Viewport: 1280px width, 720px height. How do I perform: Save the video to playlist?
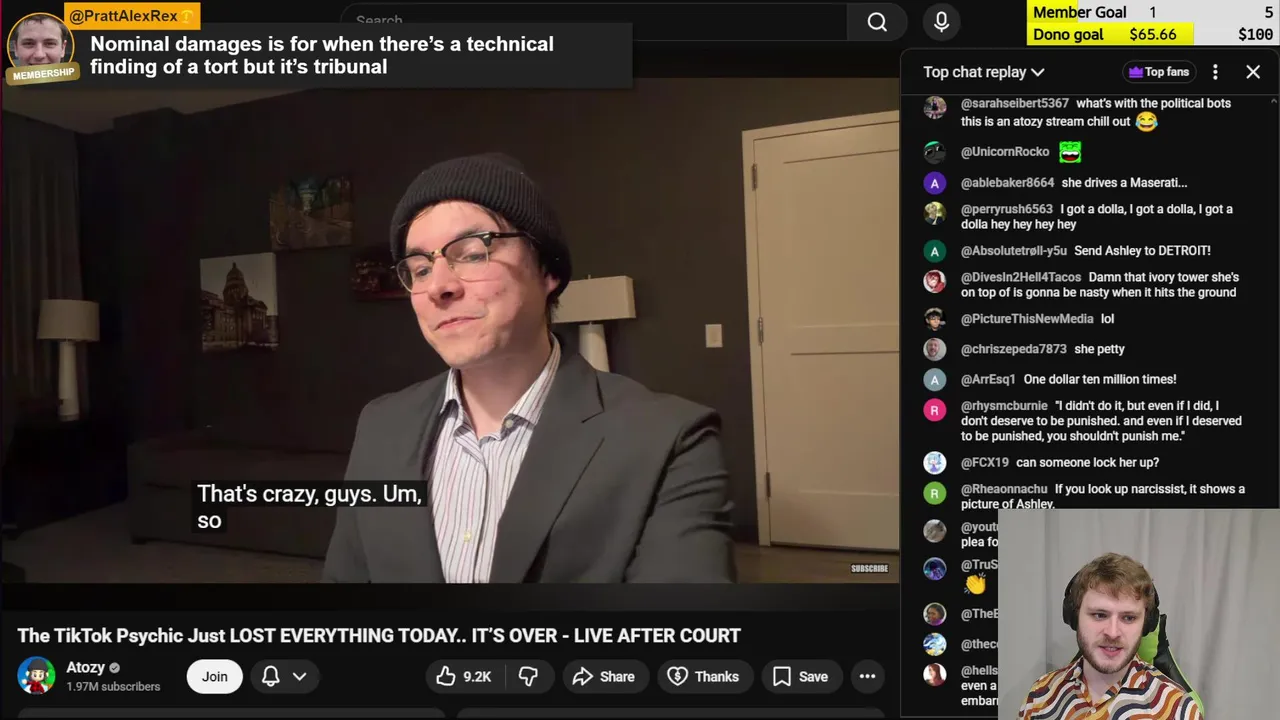[800, 677]
